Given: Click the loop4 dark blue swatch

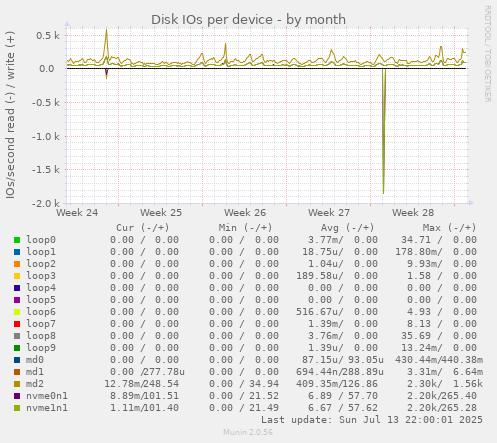Looking at the screenshot, I should pyautogui.click(x=17, y=288).
